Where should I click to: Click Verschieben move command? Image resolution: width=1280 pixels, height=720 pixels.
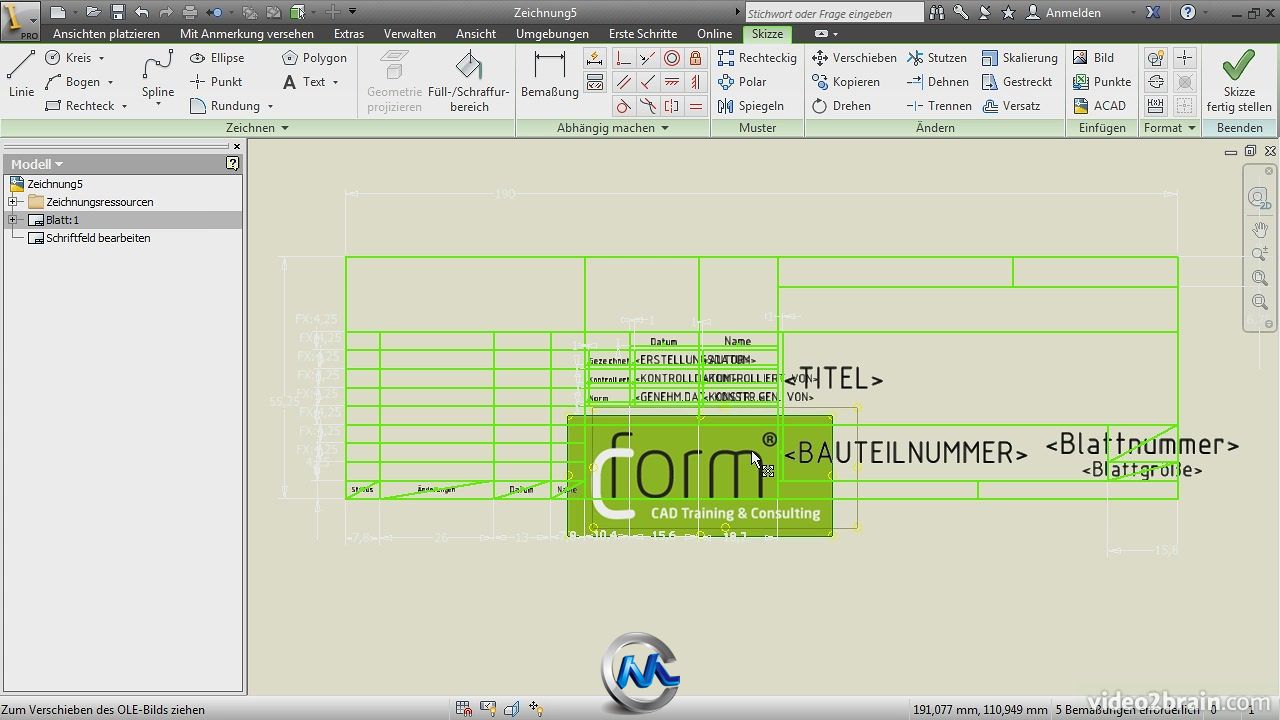coord(854,58)
